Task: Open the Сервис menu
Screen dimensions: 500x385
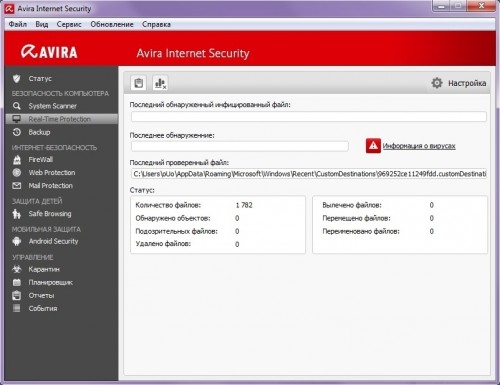Action: tap(69, 24)
